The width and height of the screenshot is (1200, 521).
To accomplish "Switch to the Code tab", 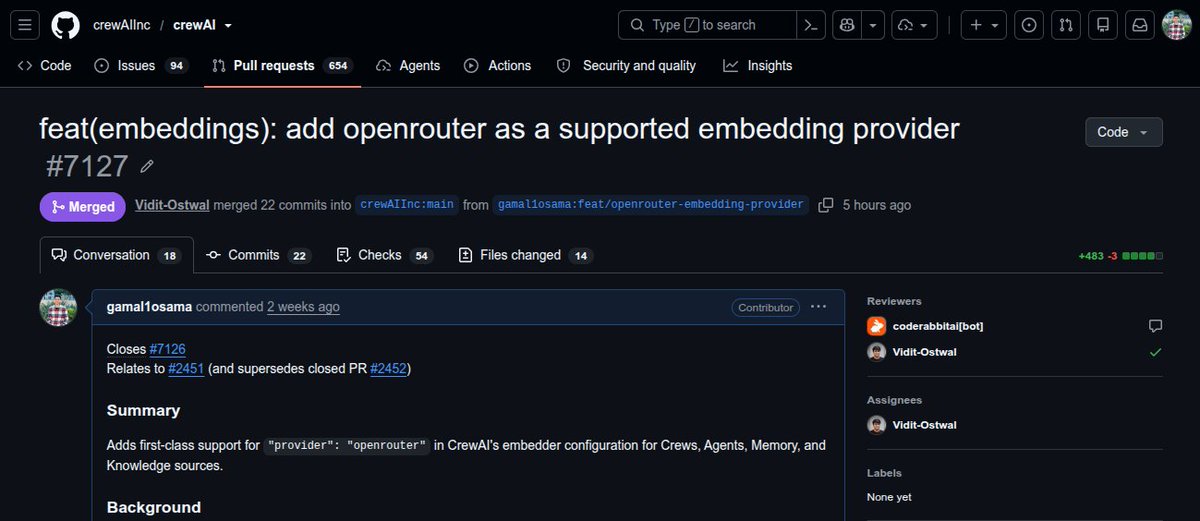I will point(45,65).
